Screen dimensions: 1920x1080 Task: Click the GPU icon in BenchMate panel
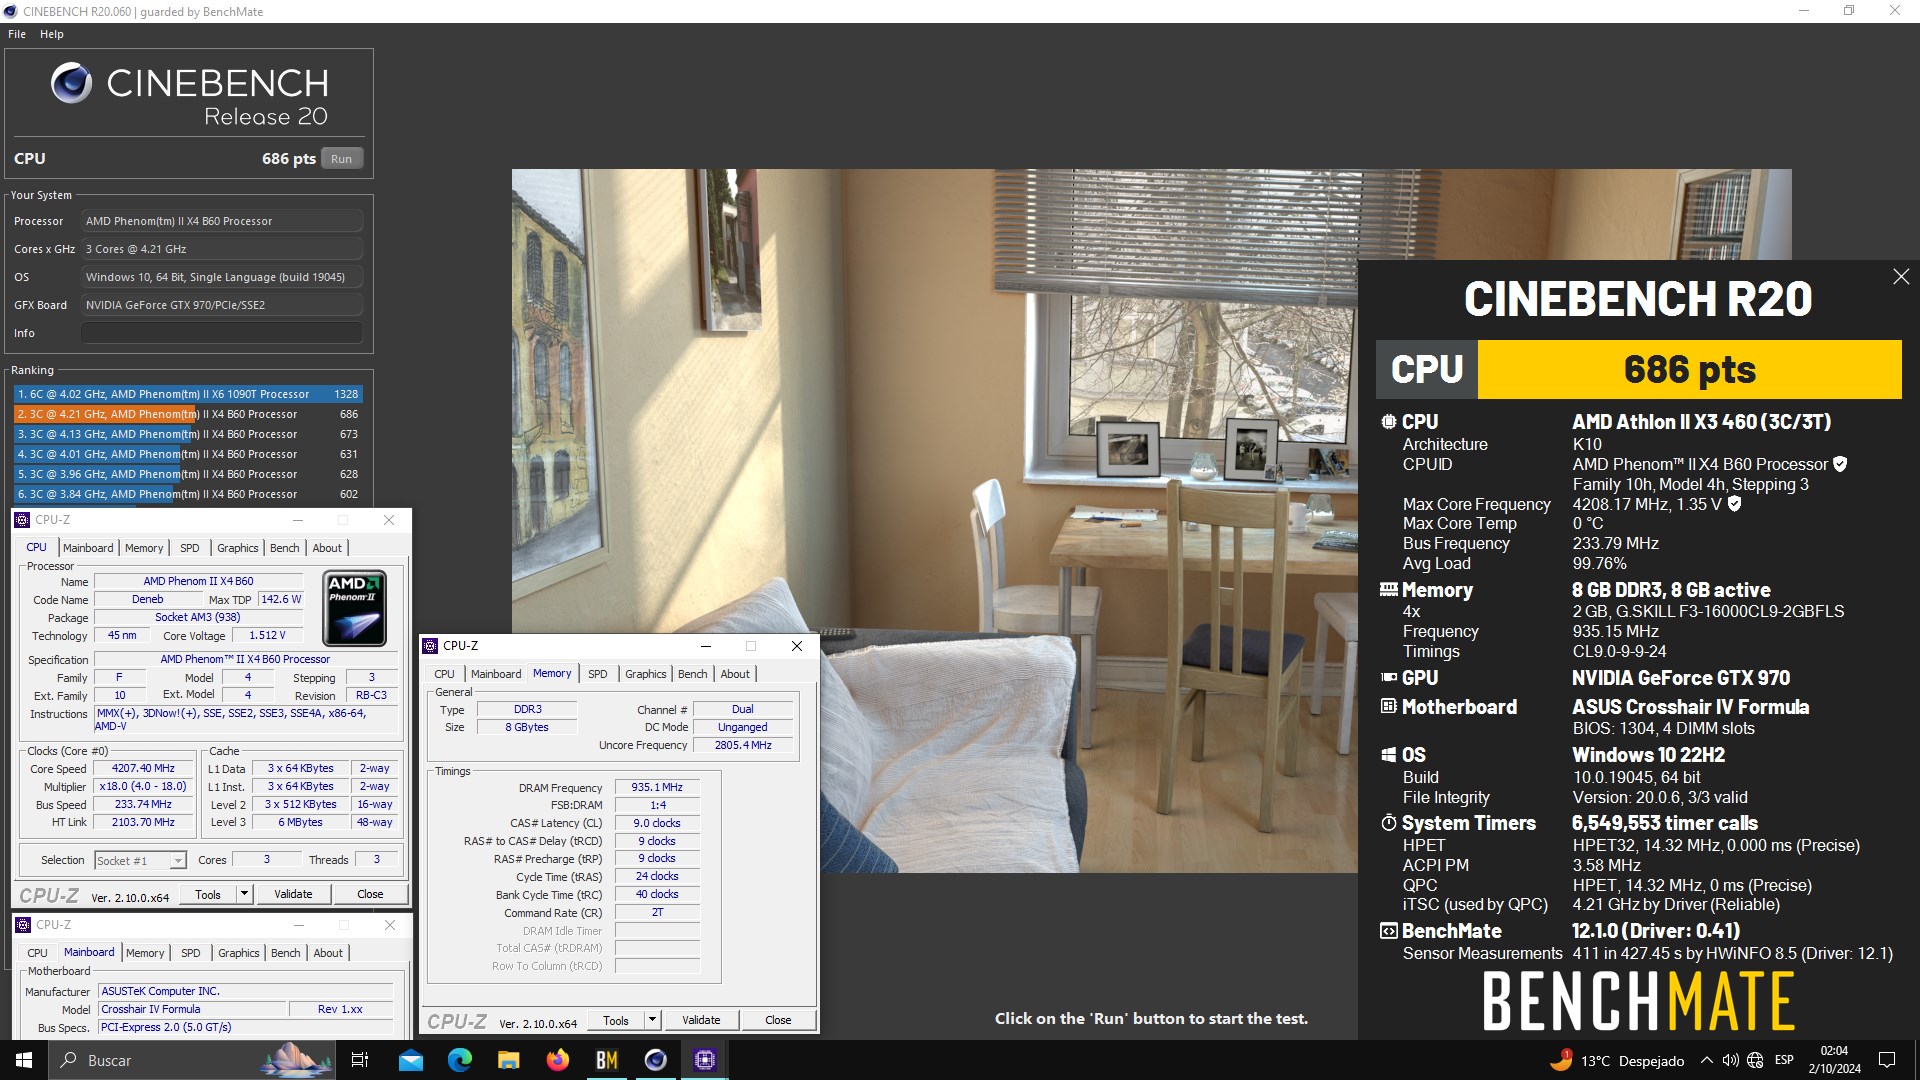(1389, 678)
